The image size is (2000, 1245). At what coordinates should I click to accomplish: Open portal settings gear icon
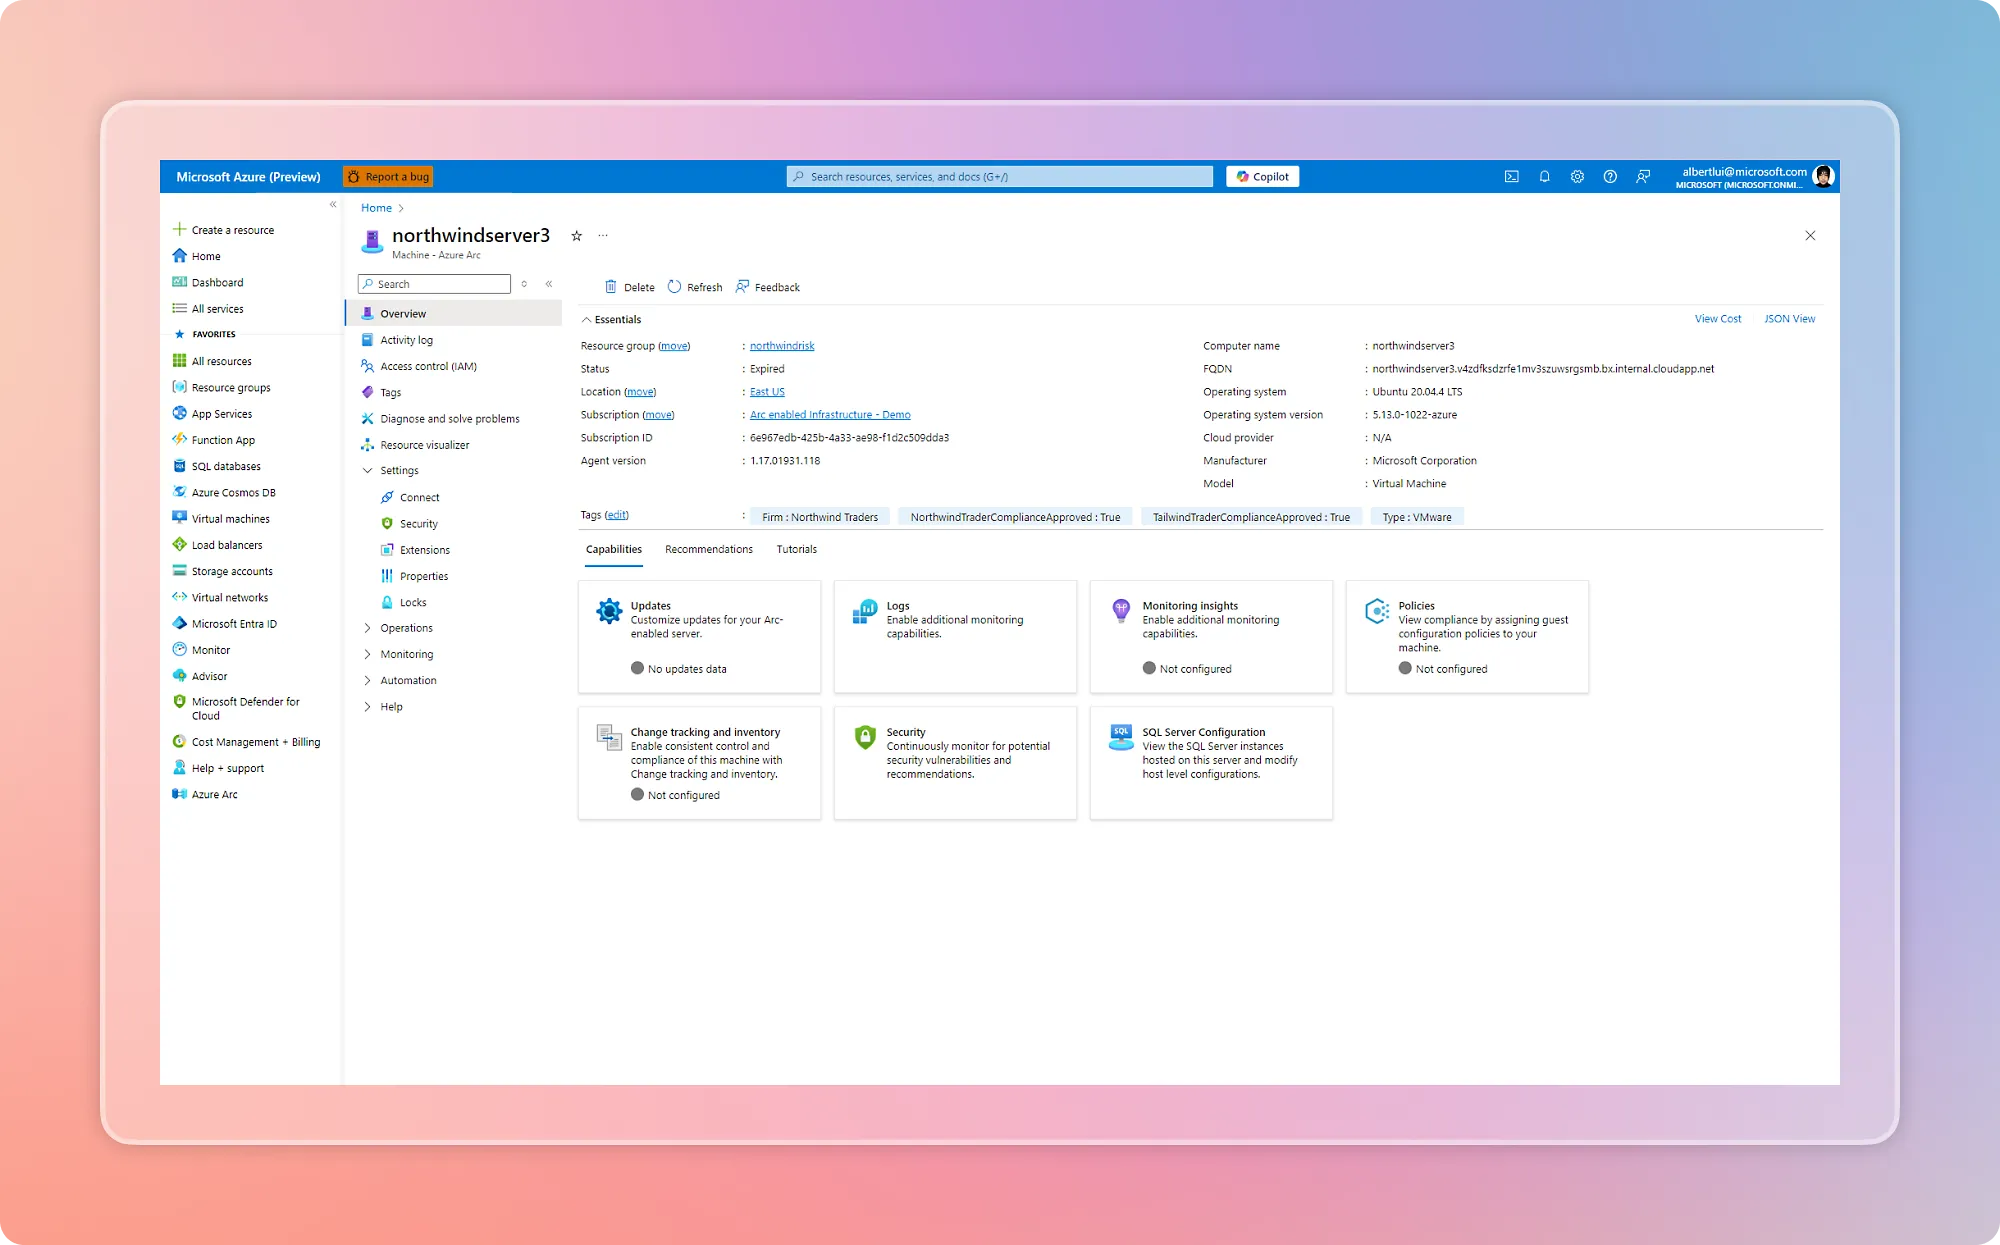coord(1577,177)
